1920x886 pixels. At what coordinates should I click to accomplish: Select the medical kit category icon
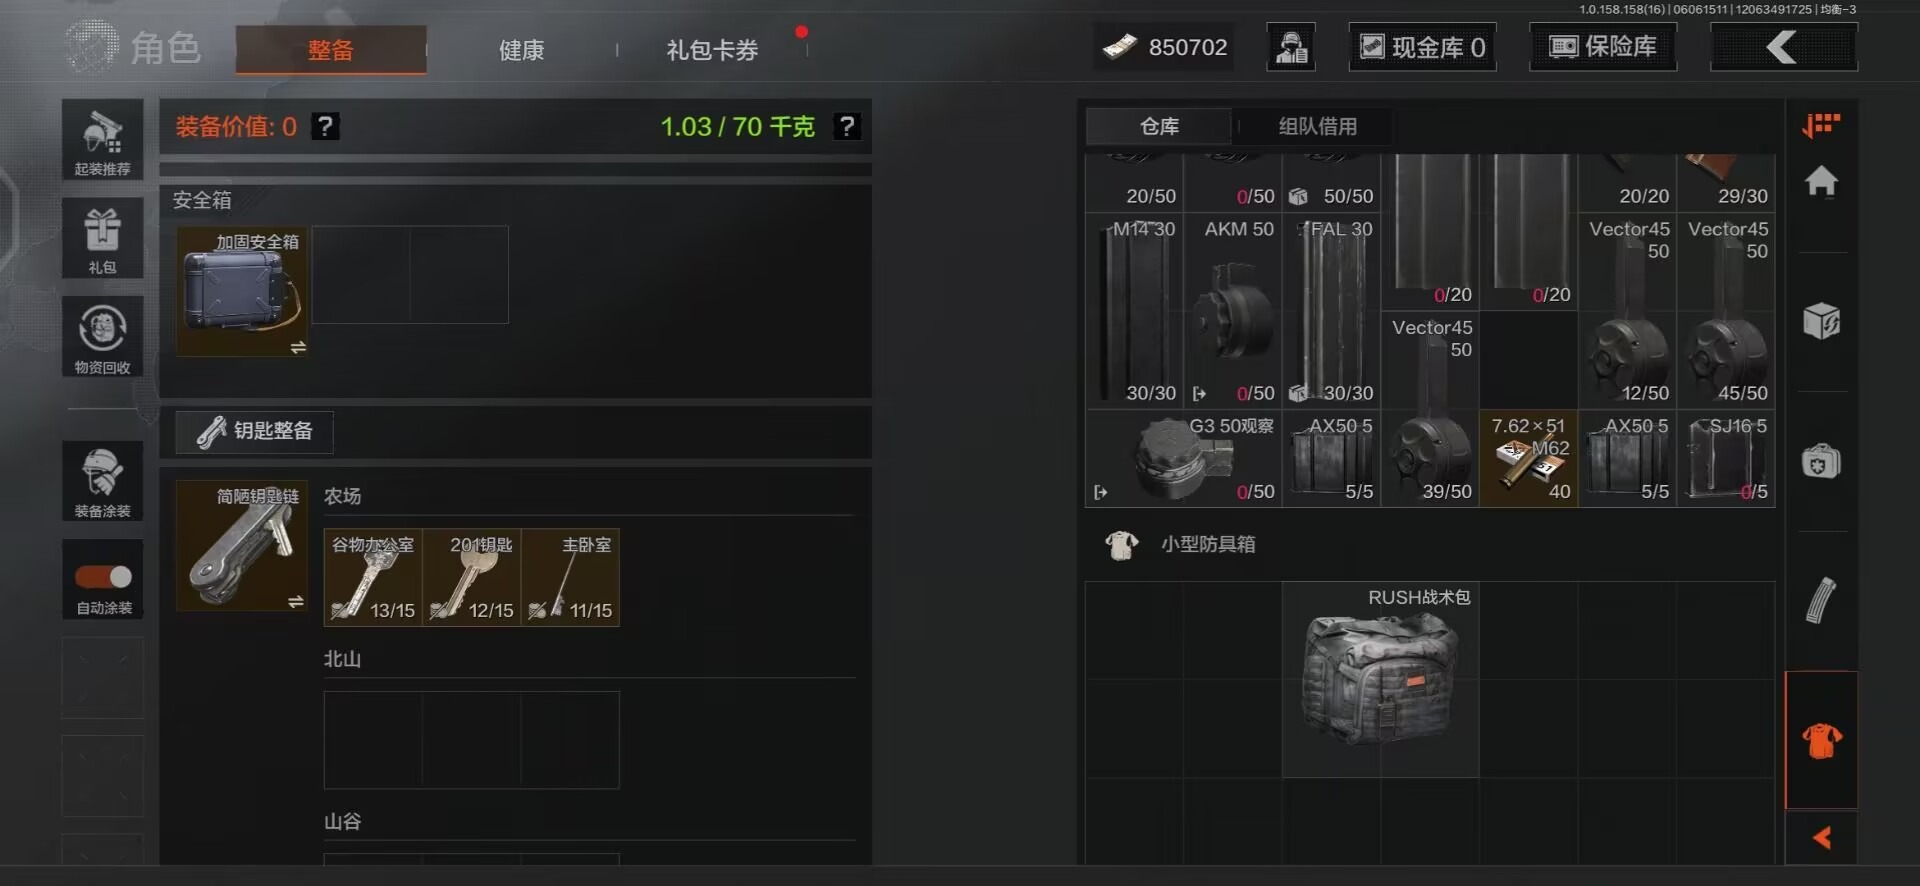point(1821,461)
